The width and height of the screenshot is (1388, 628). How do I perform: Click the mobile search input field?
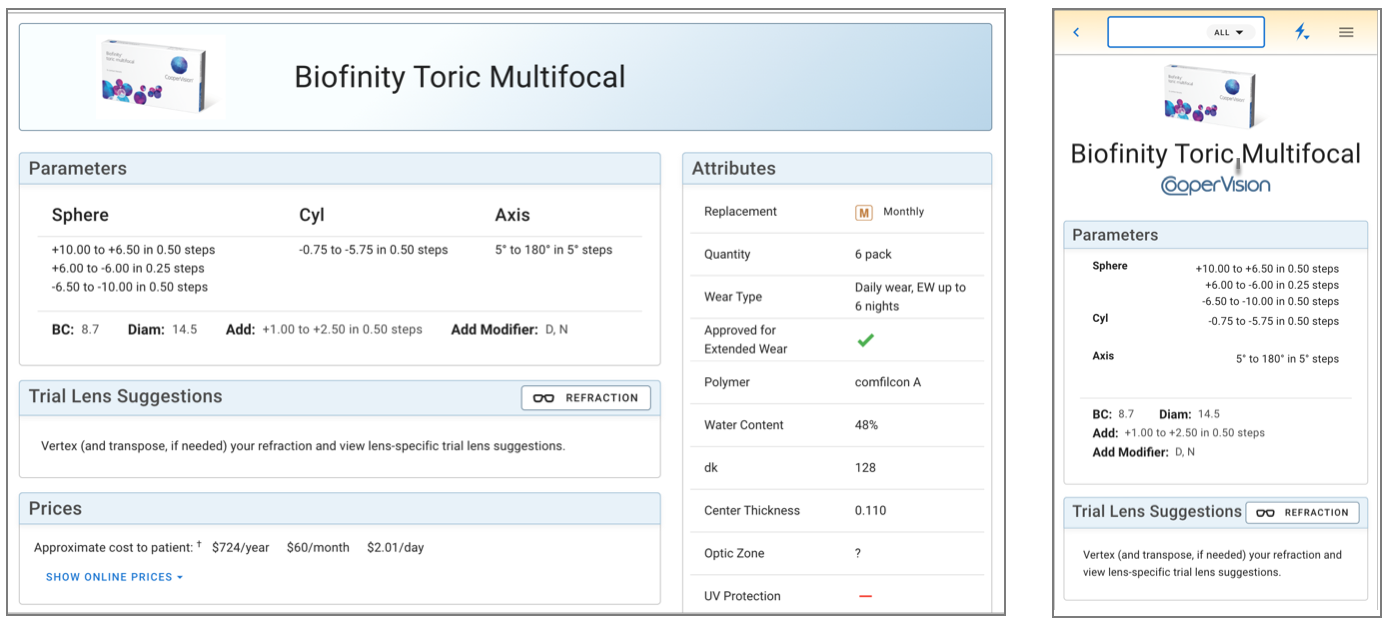tap(1156, 32)
